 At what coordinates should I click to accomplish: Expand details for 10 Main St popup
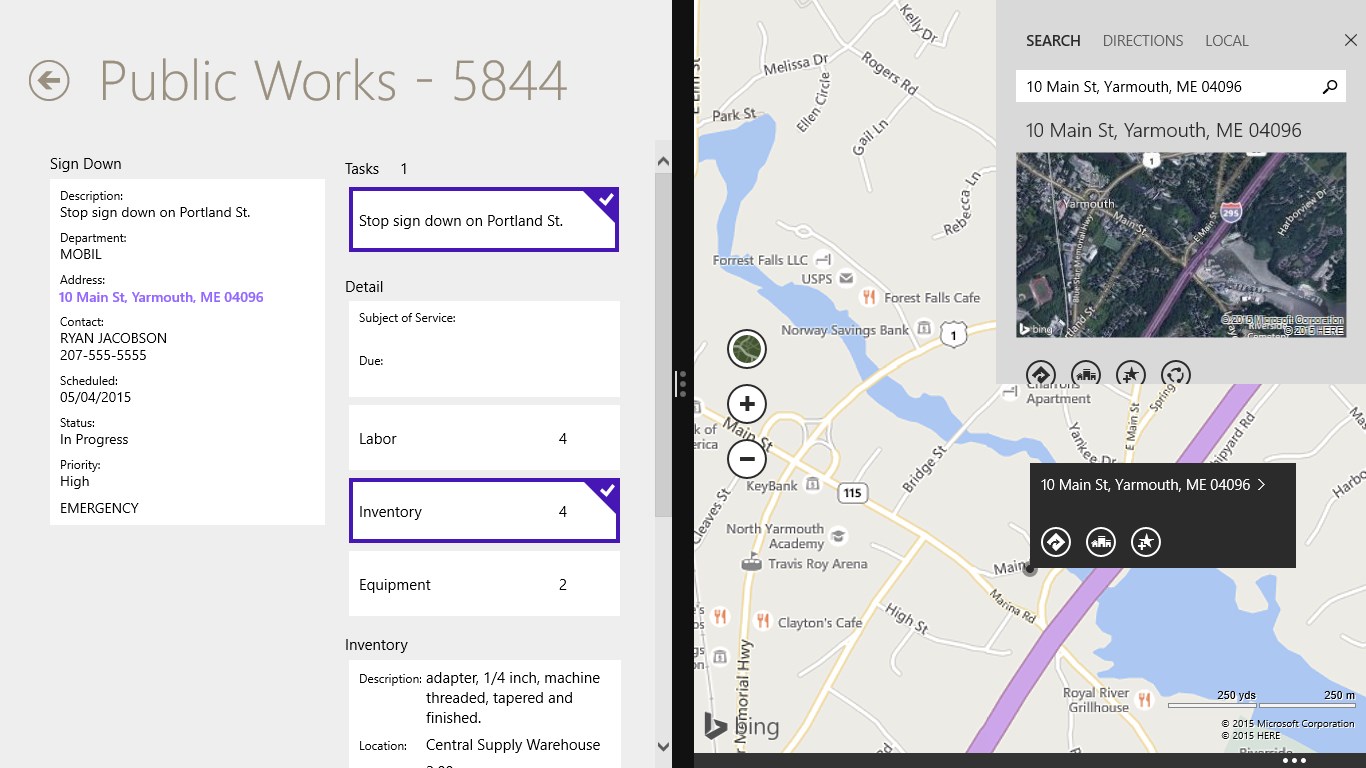pos(1261,484)
